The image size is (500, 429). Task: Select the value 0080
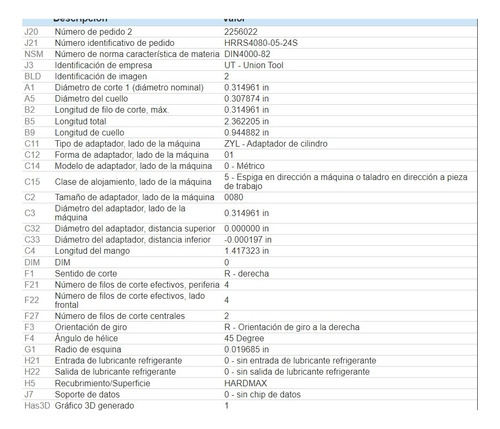point(234,197)
